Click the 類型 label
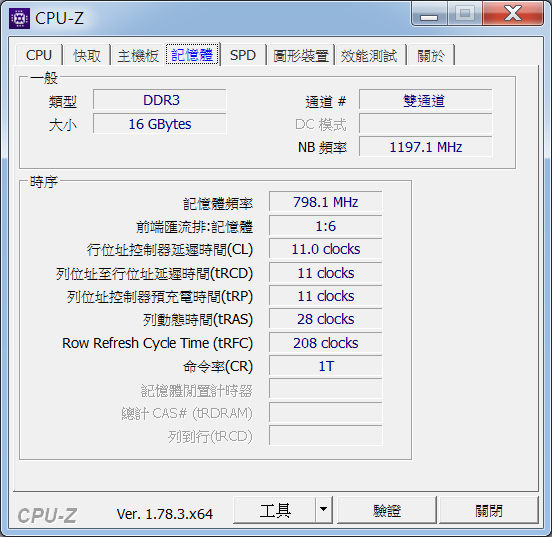 62,102
